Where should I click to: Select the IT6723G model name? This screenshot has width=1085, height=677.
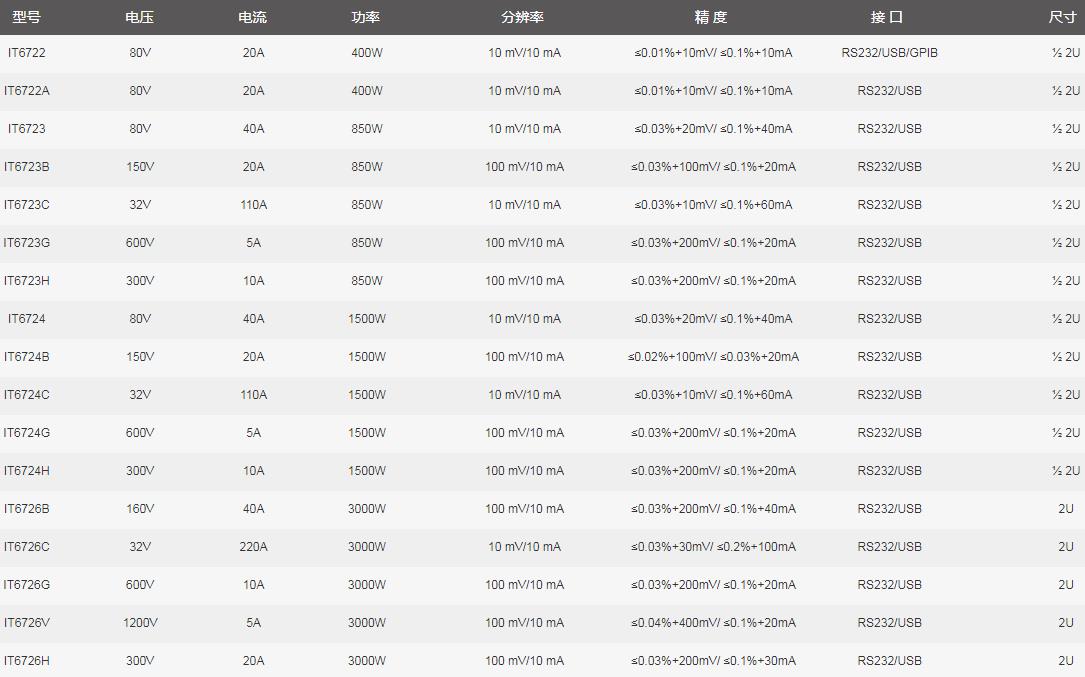coord(27,243)
